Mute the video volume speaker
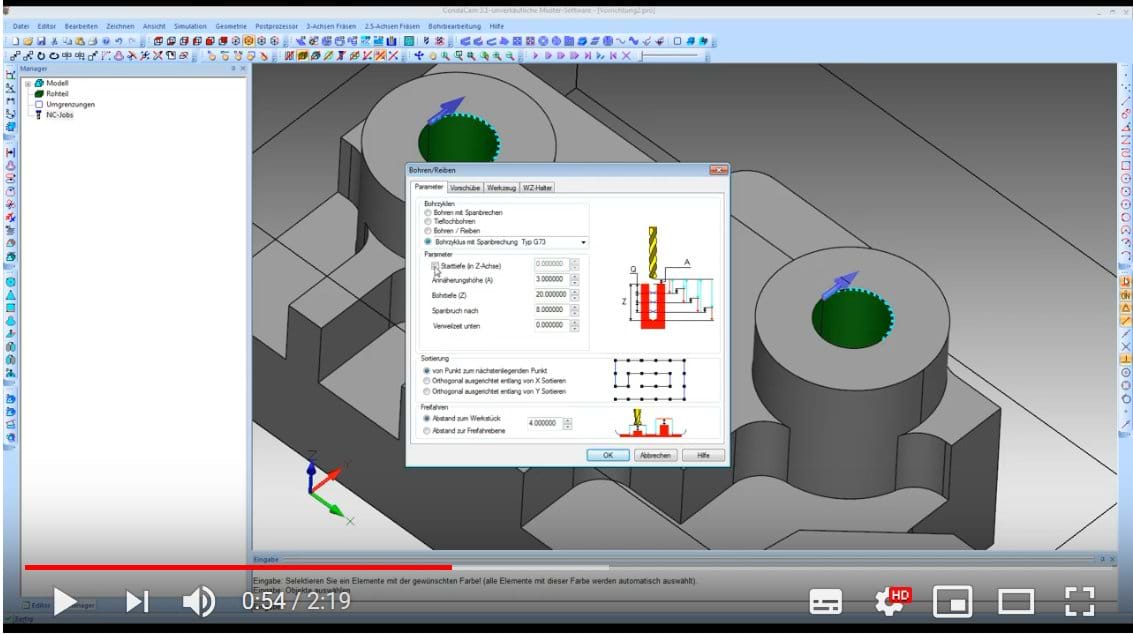This screenshot has width=1133, height=634. pos(199,601)
